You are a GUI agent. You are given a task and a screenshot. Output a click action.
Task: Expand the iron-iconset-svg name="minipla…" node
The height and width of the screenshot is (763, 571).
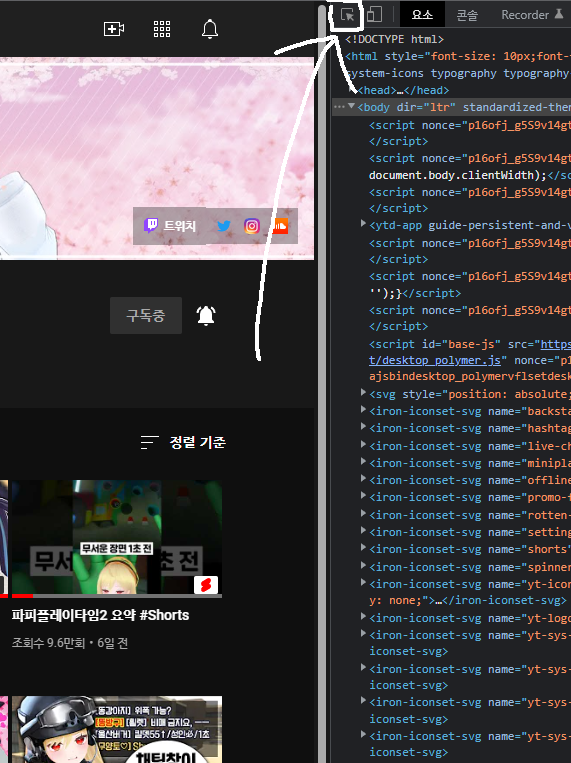click(363, 461)
